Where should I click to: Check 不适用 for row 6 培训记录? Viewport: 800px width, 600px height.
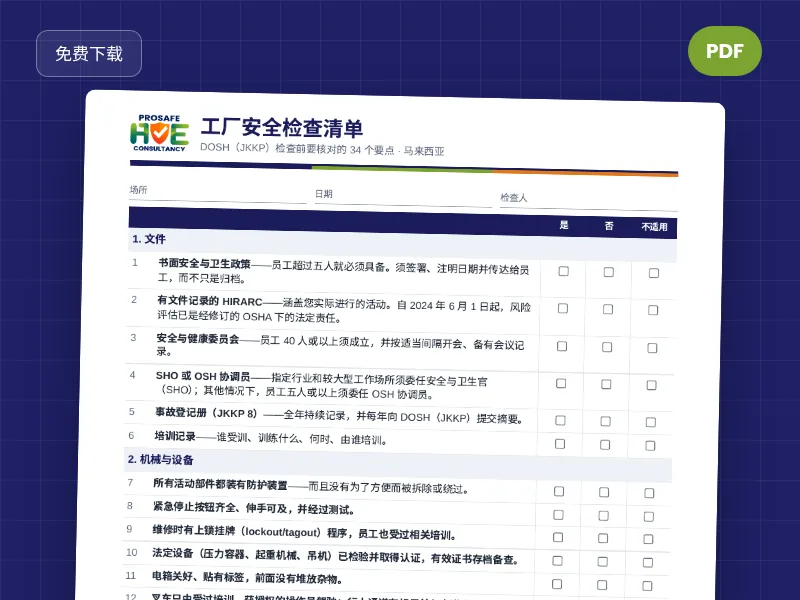[650, 446]
